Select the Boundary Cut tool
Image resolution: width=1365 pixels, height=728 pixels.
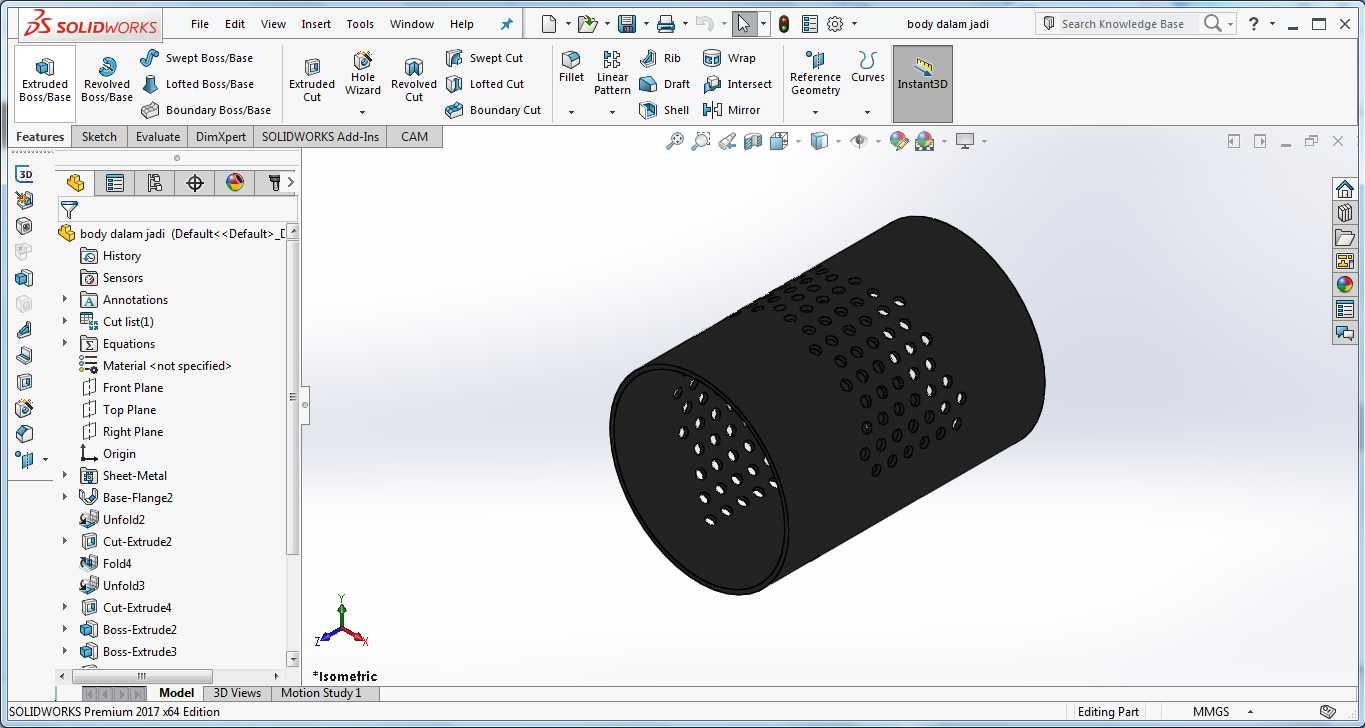[x=493, y=110]
